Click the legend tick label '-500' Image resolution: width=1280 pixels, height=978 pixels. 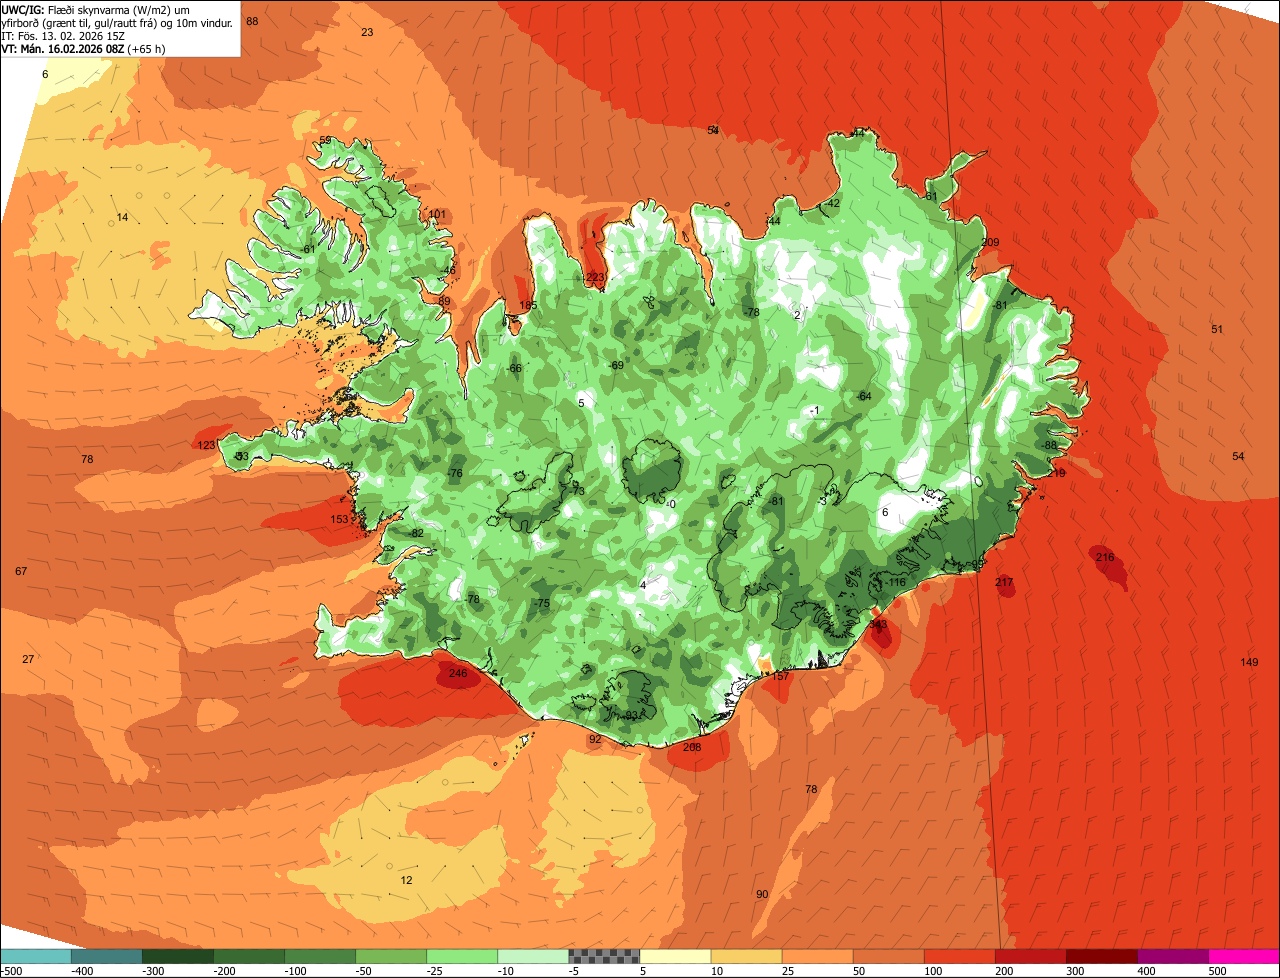click(x=12, y=971)
